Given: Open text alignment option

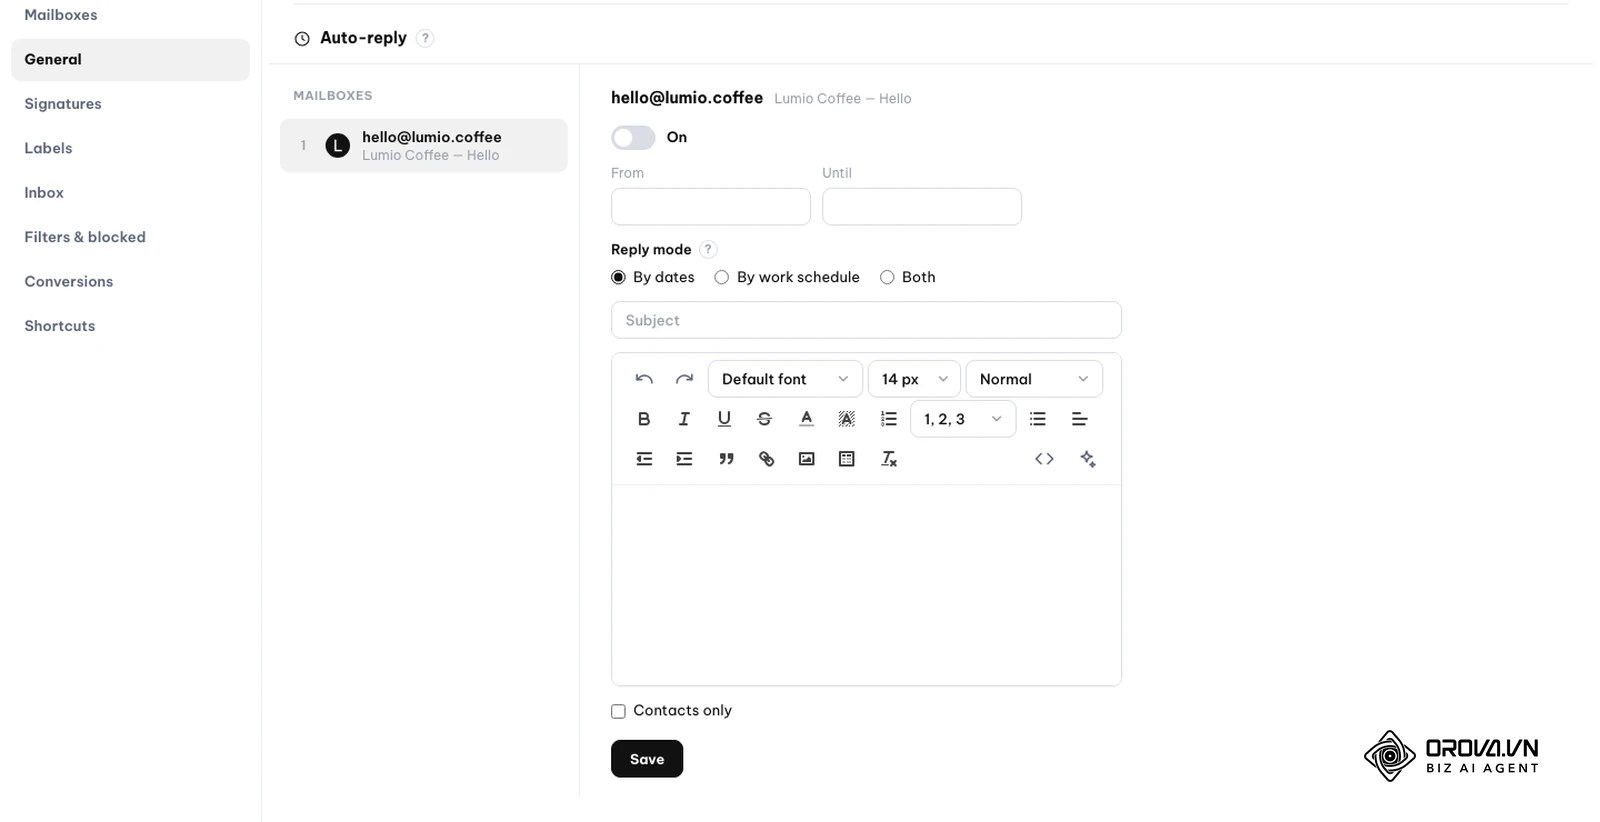Looking at the screenshot, I should pyautogui.click(x=1079, y=419).
